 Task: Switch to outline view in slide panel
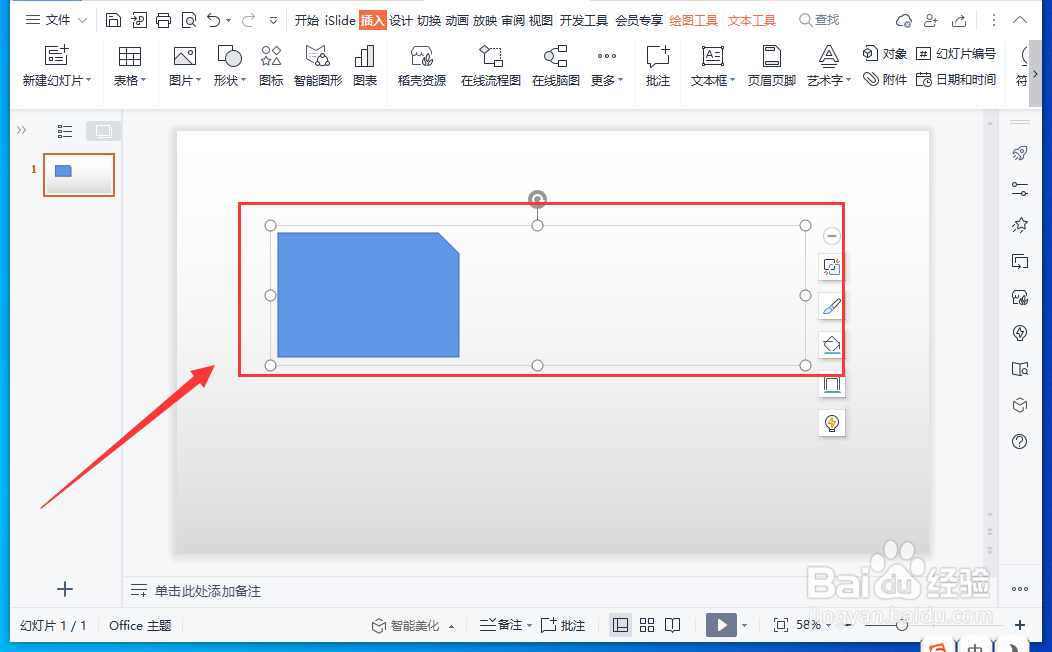(64, 131)
